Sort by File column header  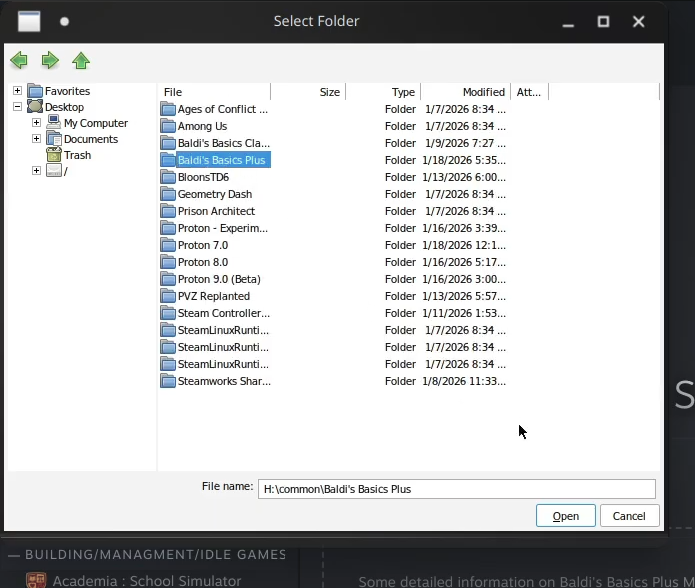click(215, 92)
